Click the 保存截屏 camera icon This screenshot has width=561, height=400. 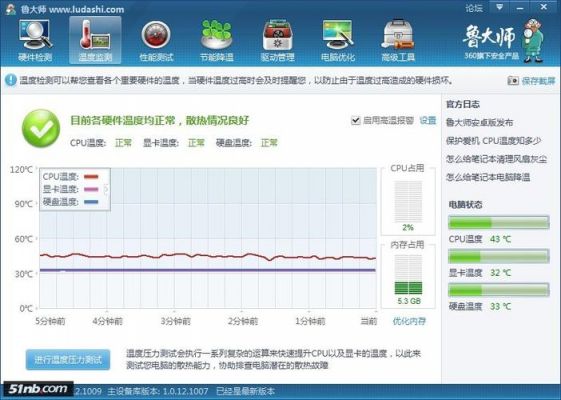tap(513, 81)
